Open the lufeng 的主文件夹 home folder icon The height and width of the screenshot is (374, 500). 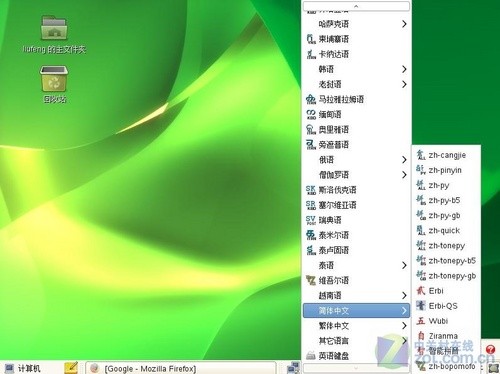tap(54, 27)
